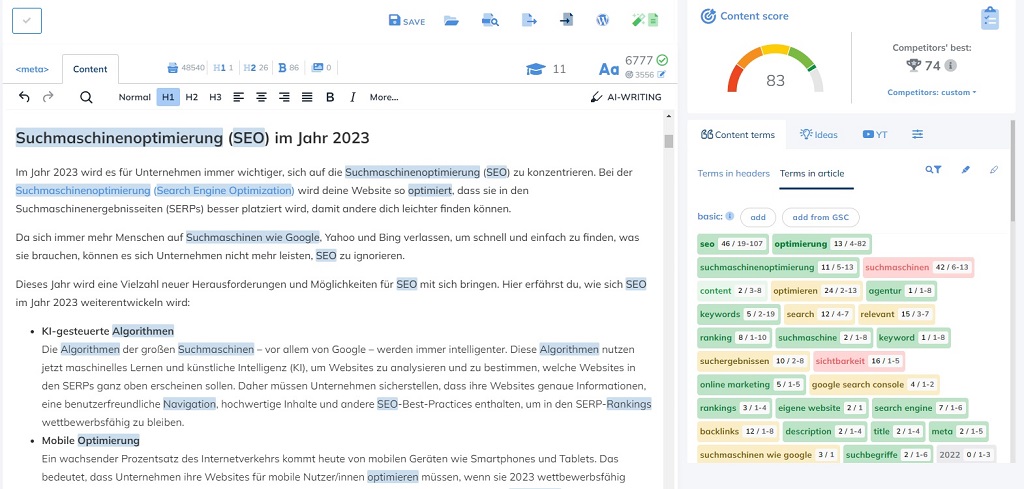The height and width of the screenshot is (489, 1024).
Task: Click the graduation cap readability icon
Action: click(x=536, y=69)
